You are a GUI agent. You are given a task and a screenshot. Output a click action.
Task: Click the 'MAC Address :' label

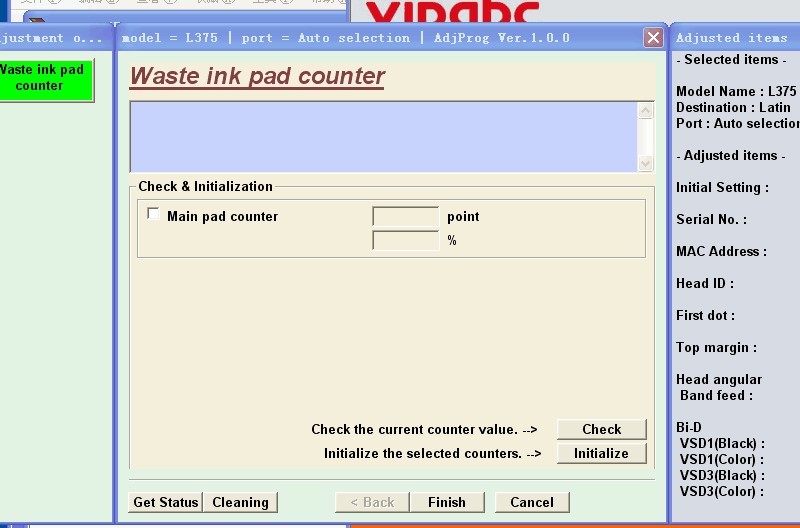721,252
